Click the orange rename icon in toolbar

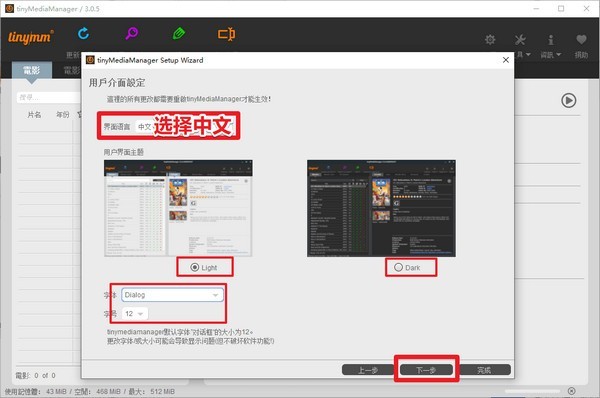pyautogui.click(x=227, y=34)
